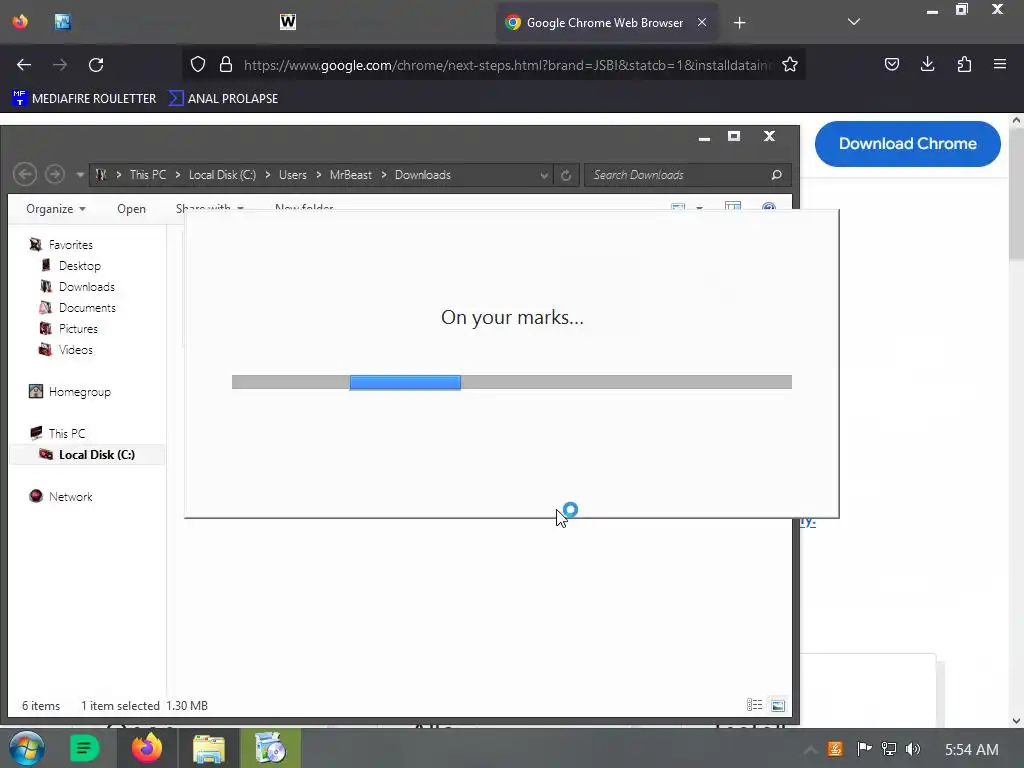
Task: Click the Firefox forward arrow
Action: 60,65
